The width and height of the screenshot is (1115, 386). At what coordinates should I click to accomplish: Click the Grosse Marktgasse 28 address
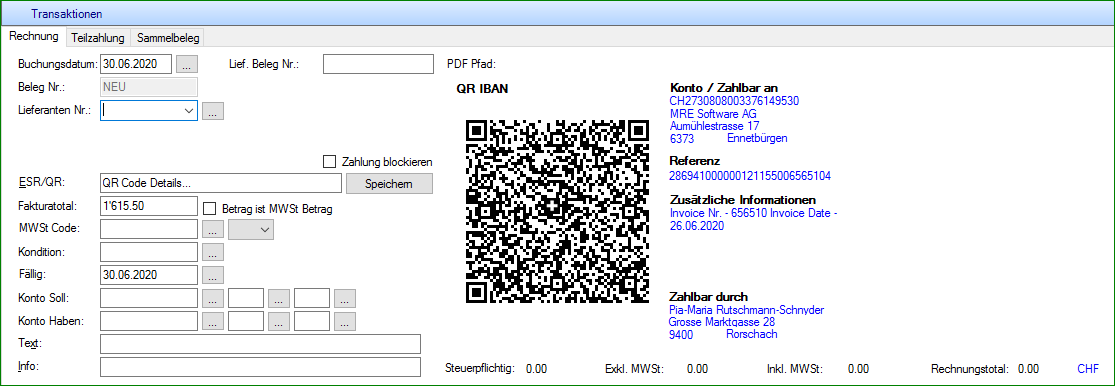click(723, 322)
